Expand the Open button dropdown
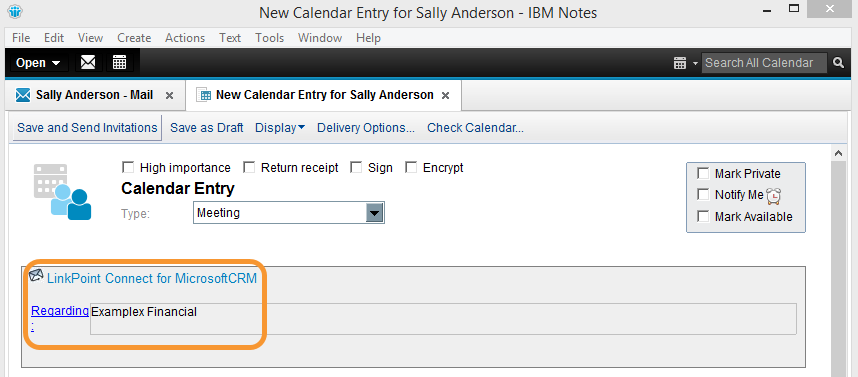This screenshot has width=858, height=377. point(38,62)
